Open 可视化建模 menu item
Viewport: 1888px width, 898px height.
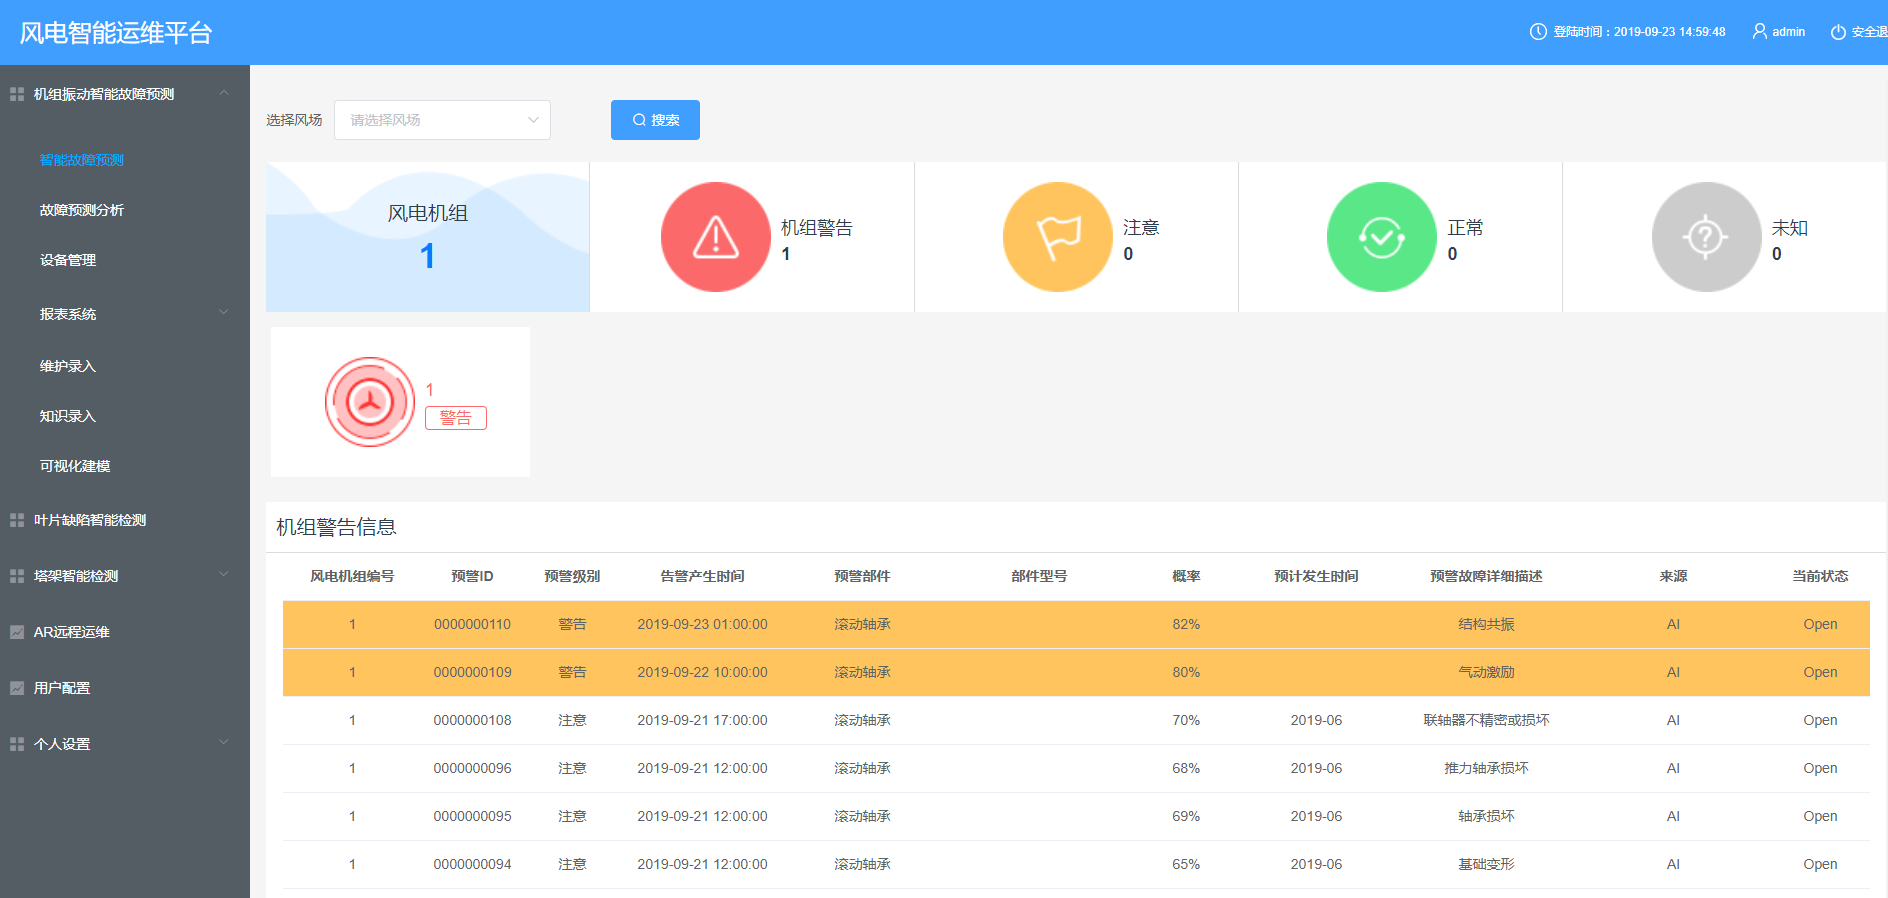[75, 466]
